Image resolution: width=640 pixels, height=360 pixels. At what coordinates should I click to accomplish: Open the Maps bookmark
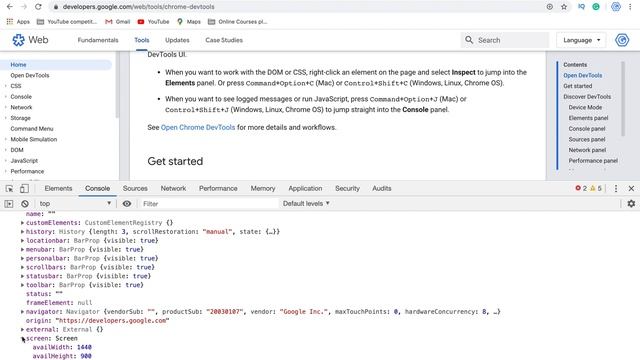(x=189, y=22)
